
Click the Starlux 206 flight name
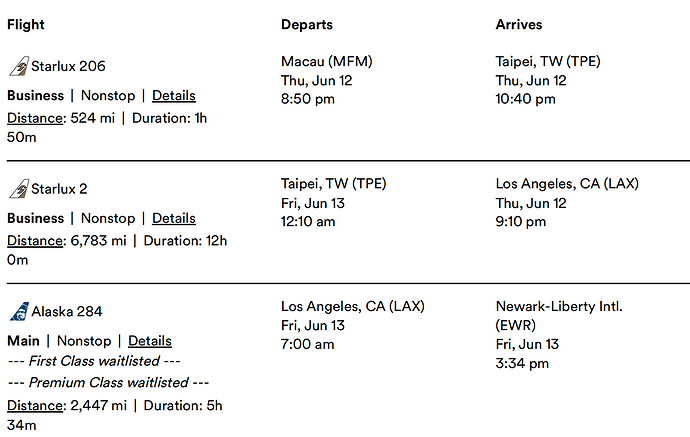pyautogui.click(x=68, y=67)
